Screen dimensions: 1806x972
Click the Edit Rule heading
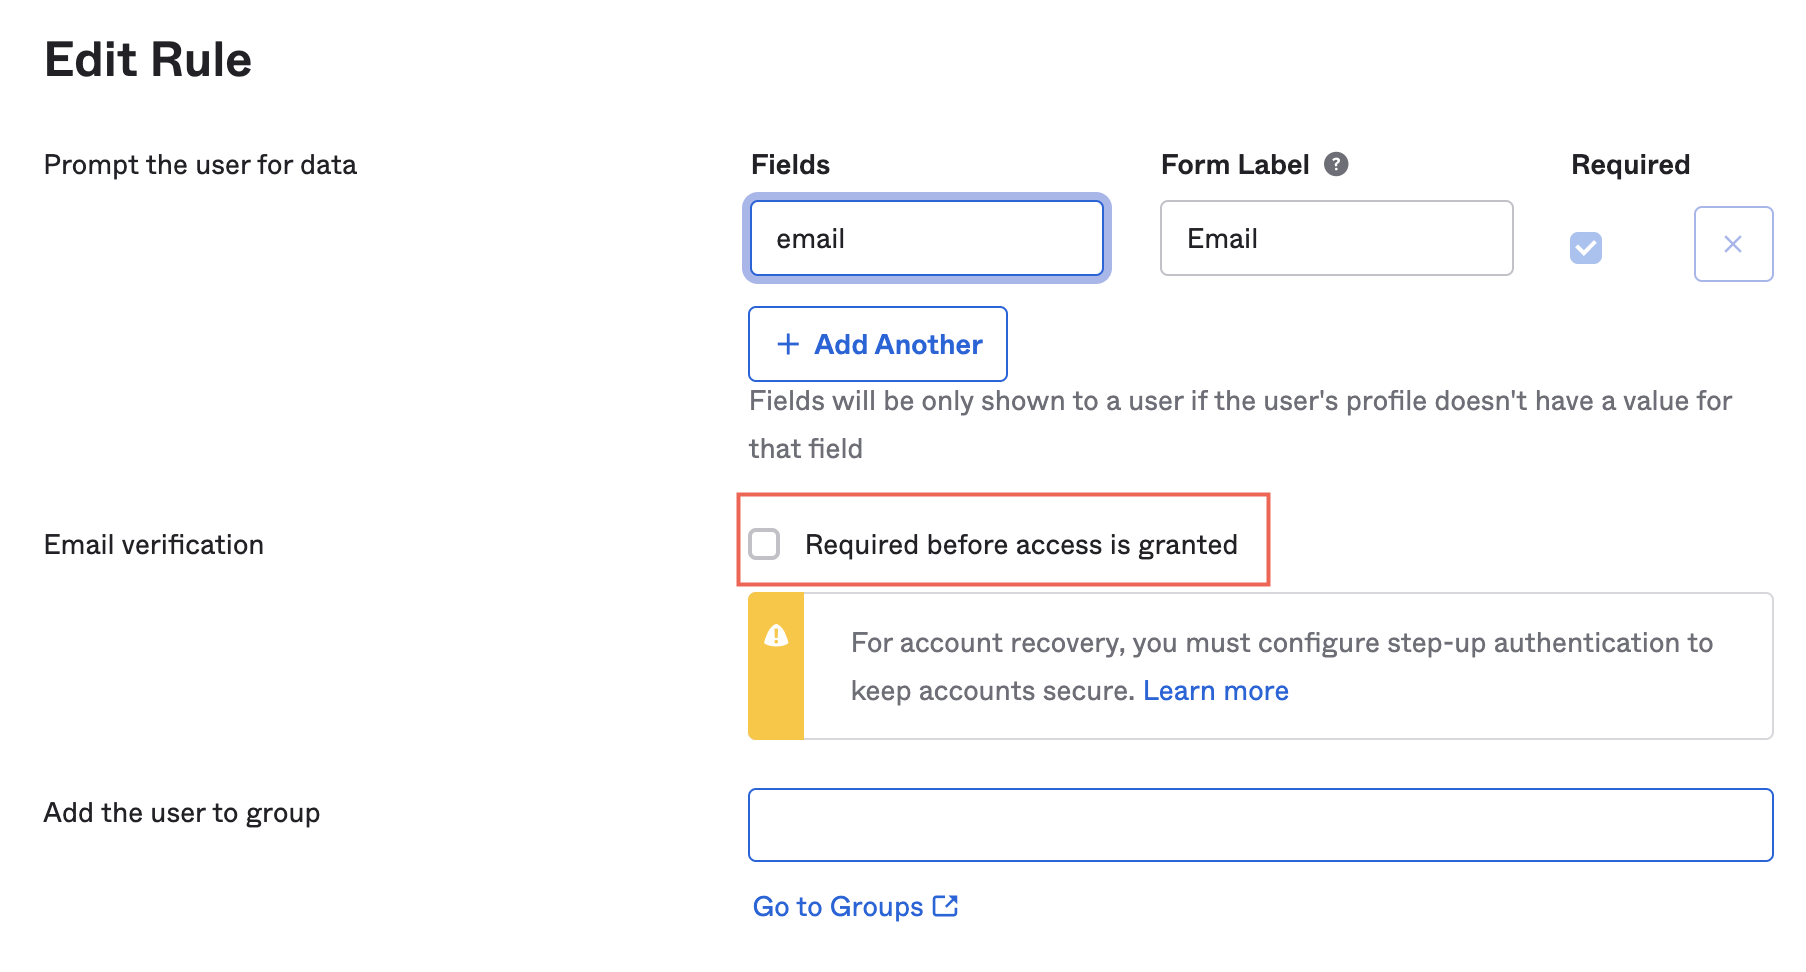[x=148, y=60]
